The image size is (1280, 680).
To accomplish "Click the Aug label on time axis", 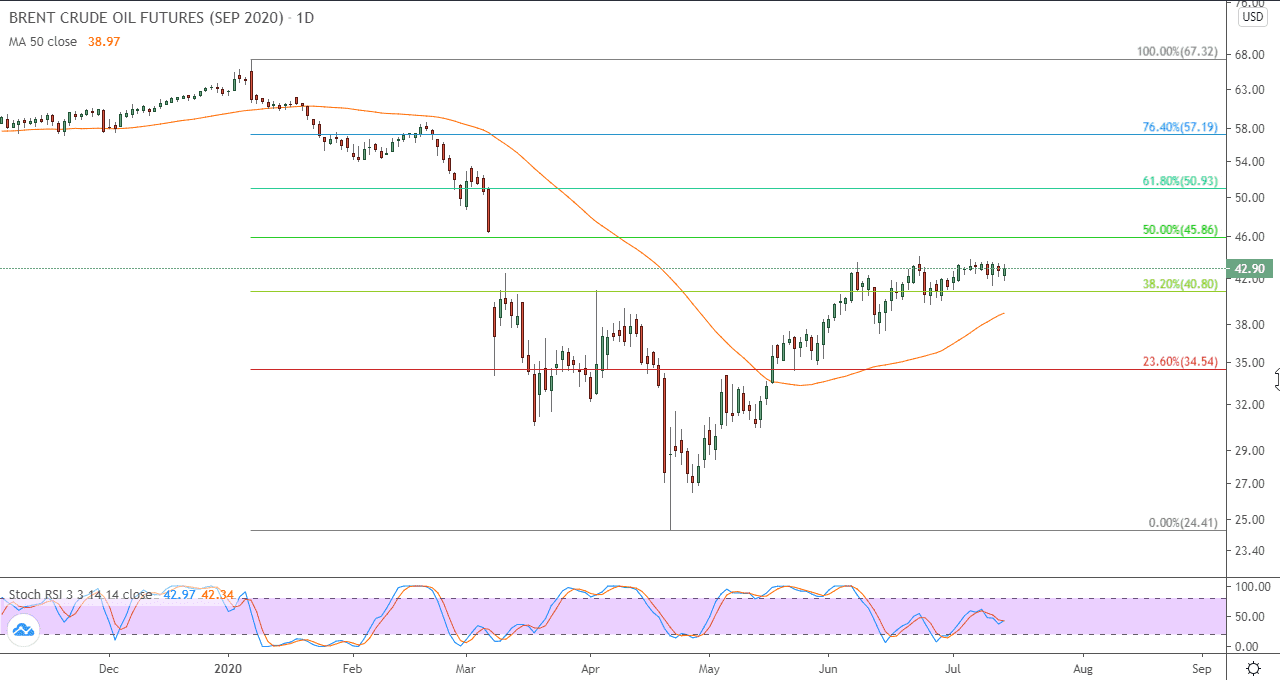I will 1082,668.
